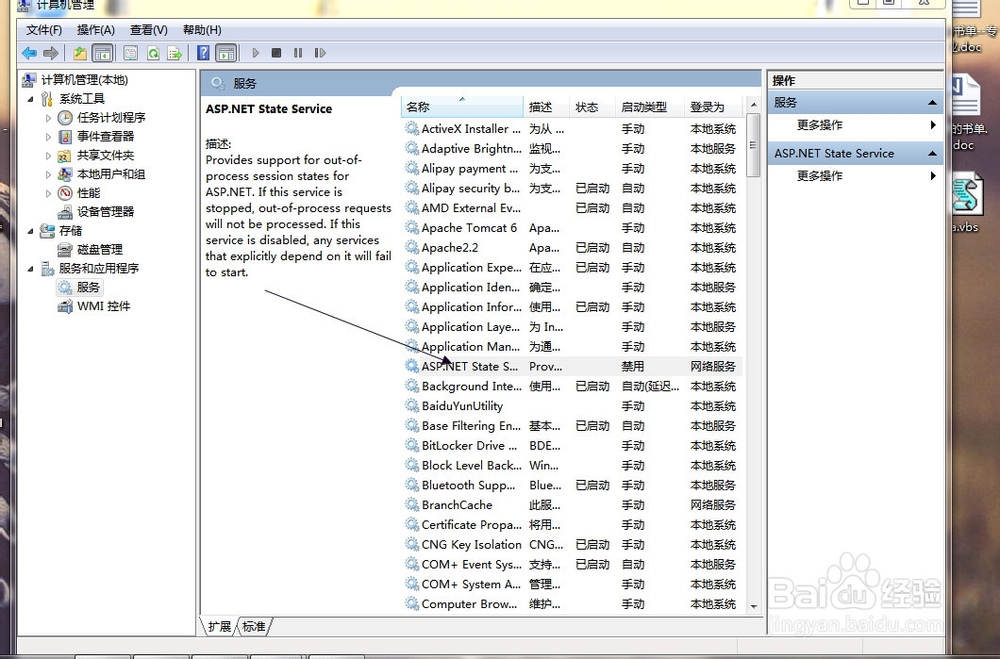Toggle the Show/Hide action pane button

click(x=226, y=53)
